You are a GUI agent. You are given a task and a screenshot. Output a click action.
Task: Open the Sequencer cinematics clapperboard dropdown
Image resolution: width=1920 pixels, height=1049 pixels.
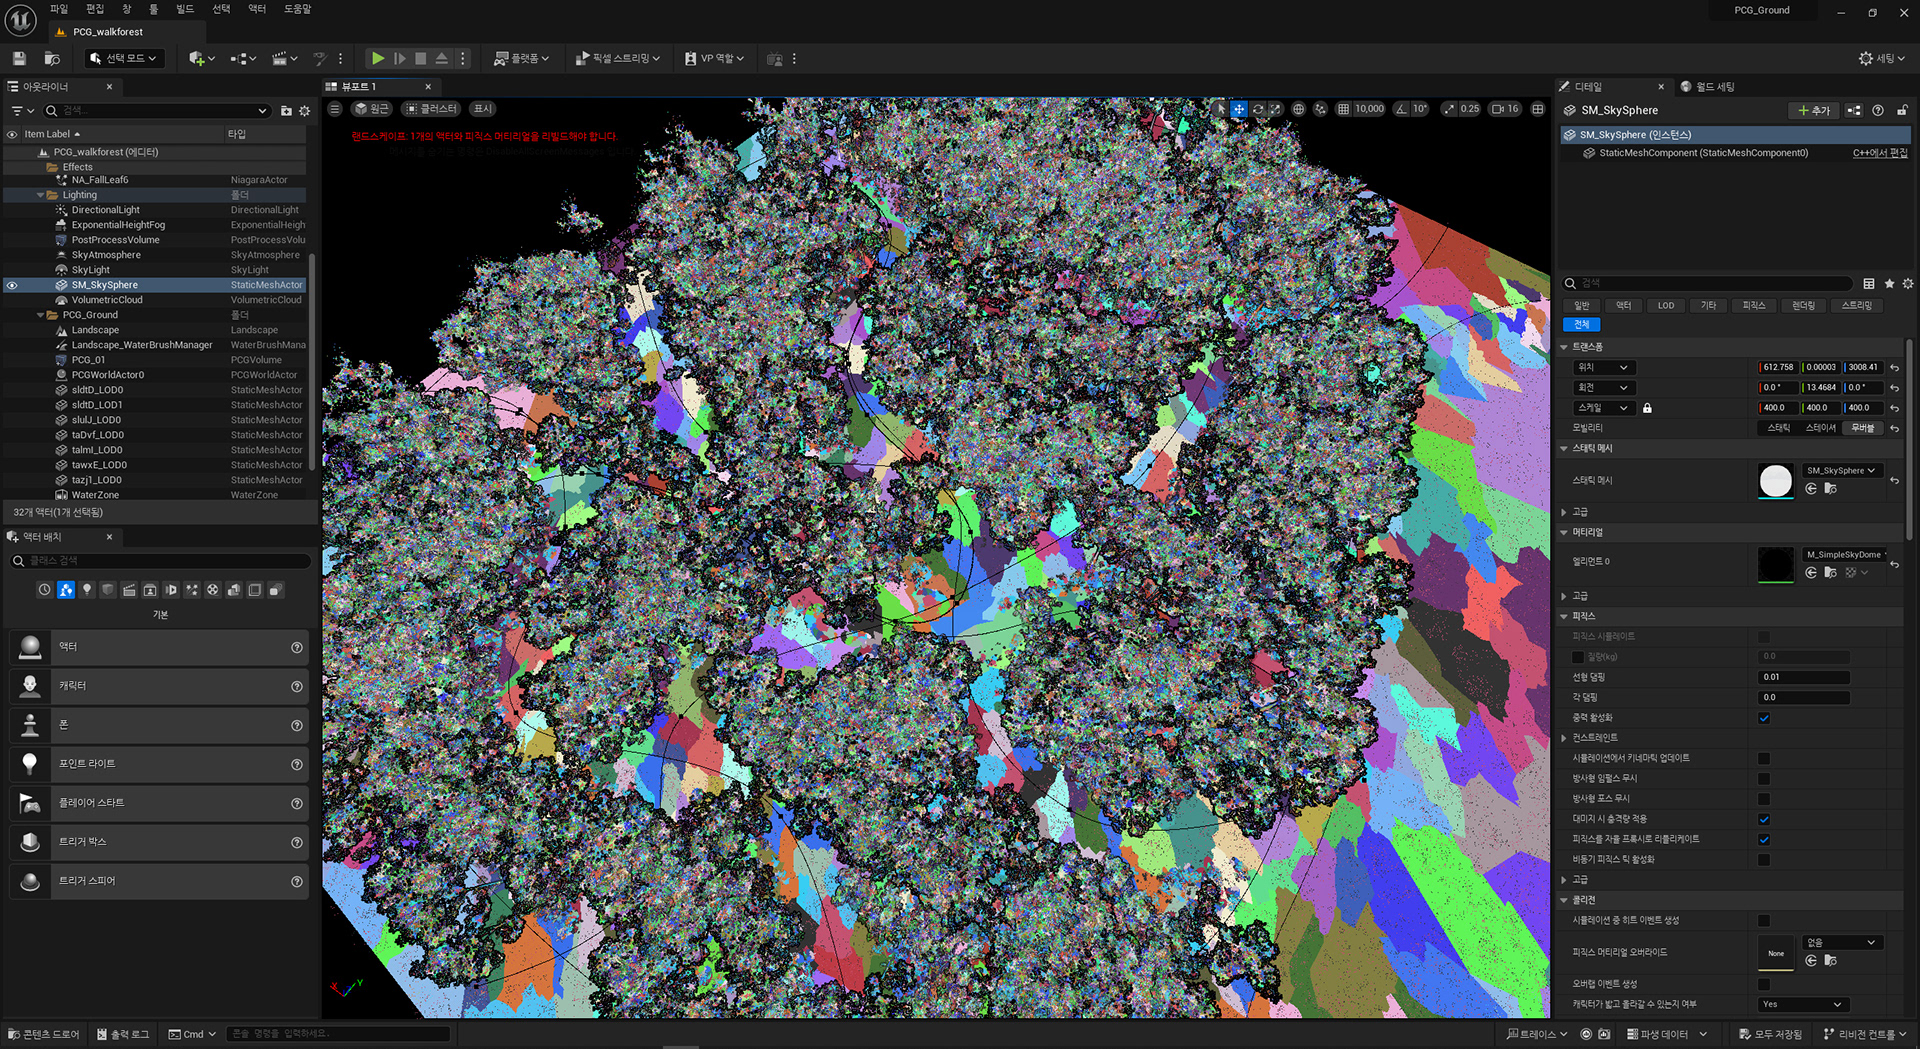point(285,59)
